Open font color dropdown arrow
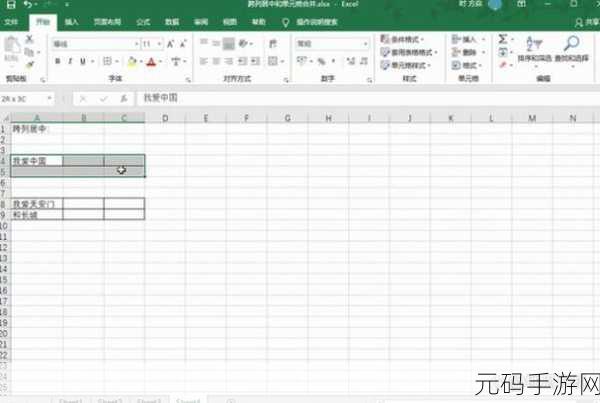 click(x=160, y=62)
